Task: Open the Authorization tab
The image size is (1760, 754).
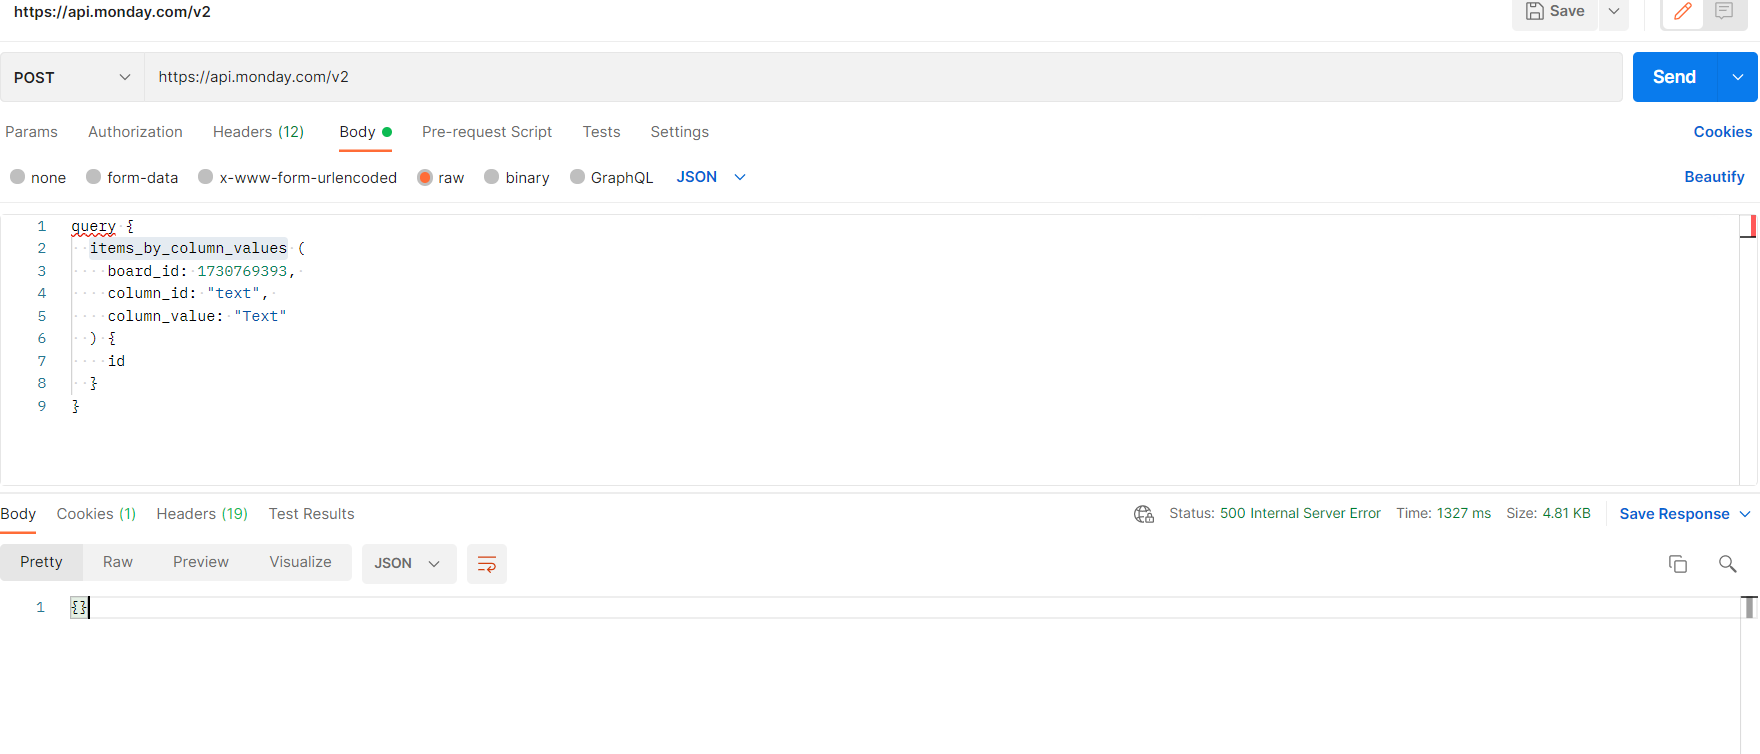Action: [x=135, y=132]
